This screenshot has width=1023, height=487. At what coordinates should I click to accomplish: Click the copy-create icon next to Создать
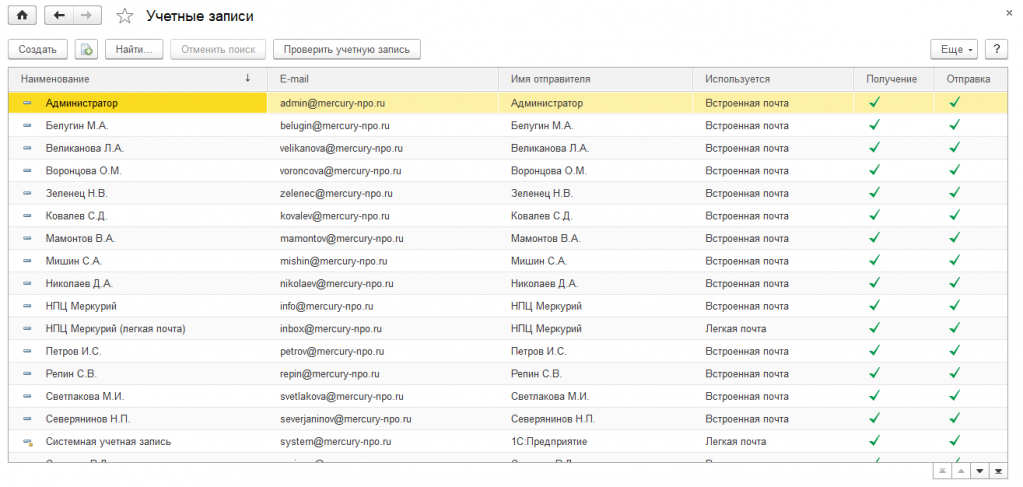[86, 49]
